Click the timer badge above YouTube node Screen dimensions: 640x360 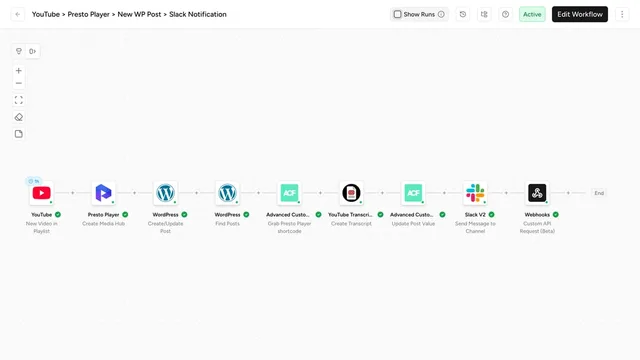[x=34, y=181]
